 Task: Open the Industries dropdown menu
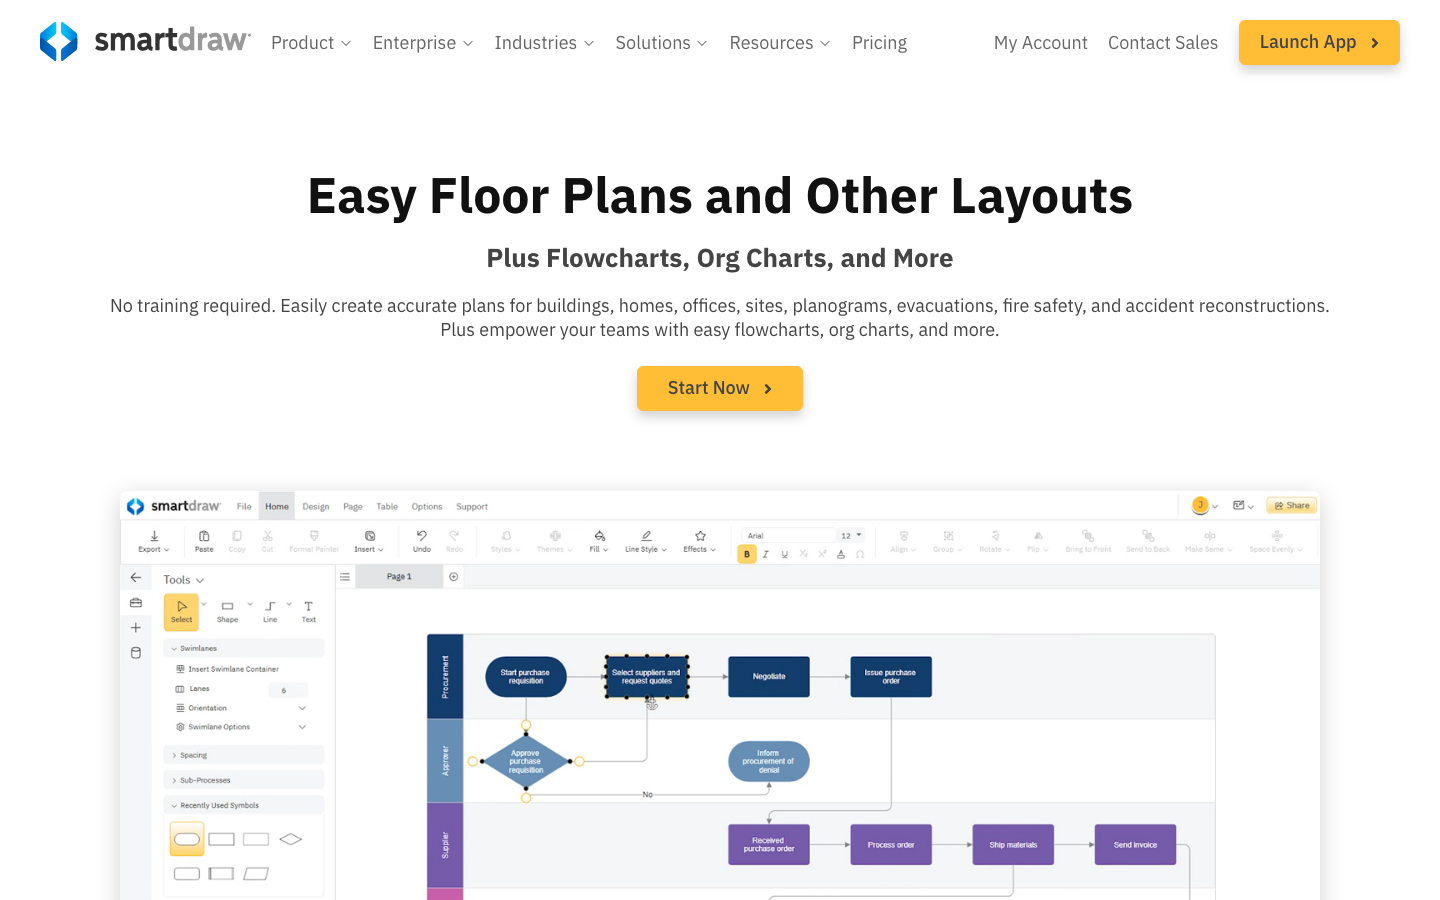pyautogui.click(x=545, y=43)
